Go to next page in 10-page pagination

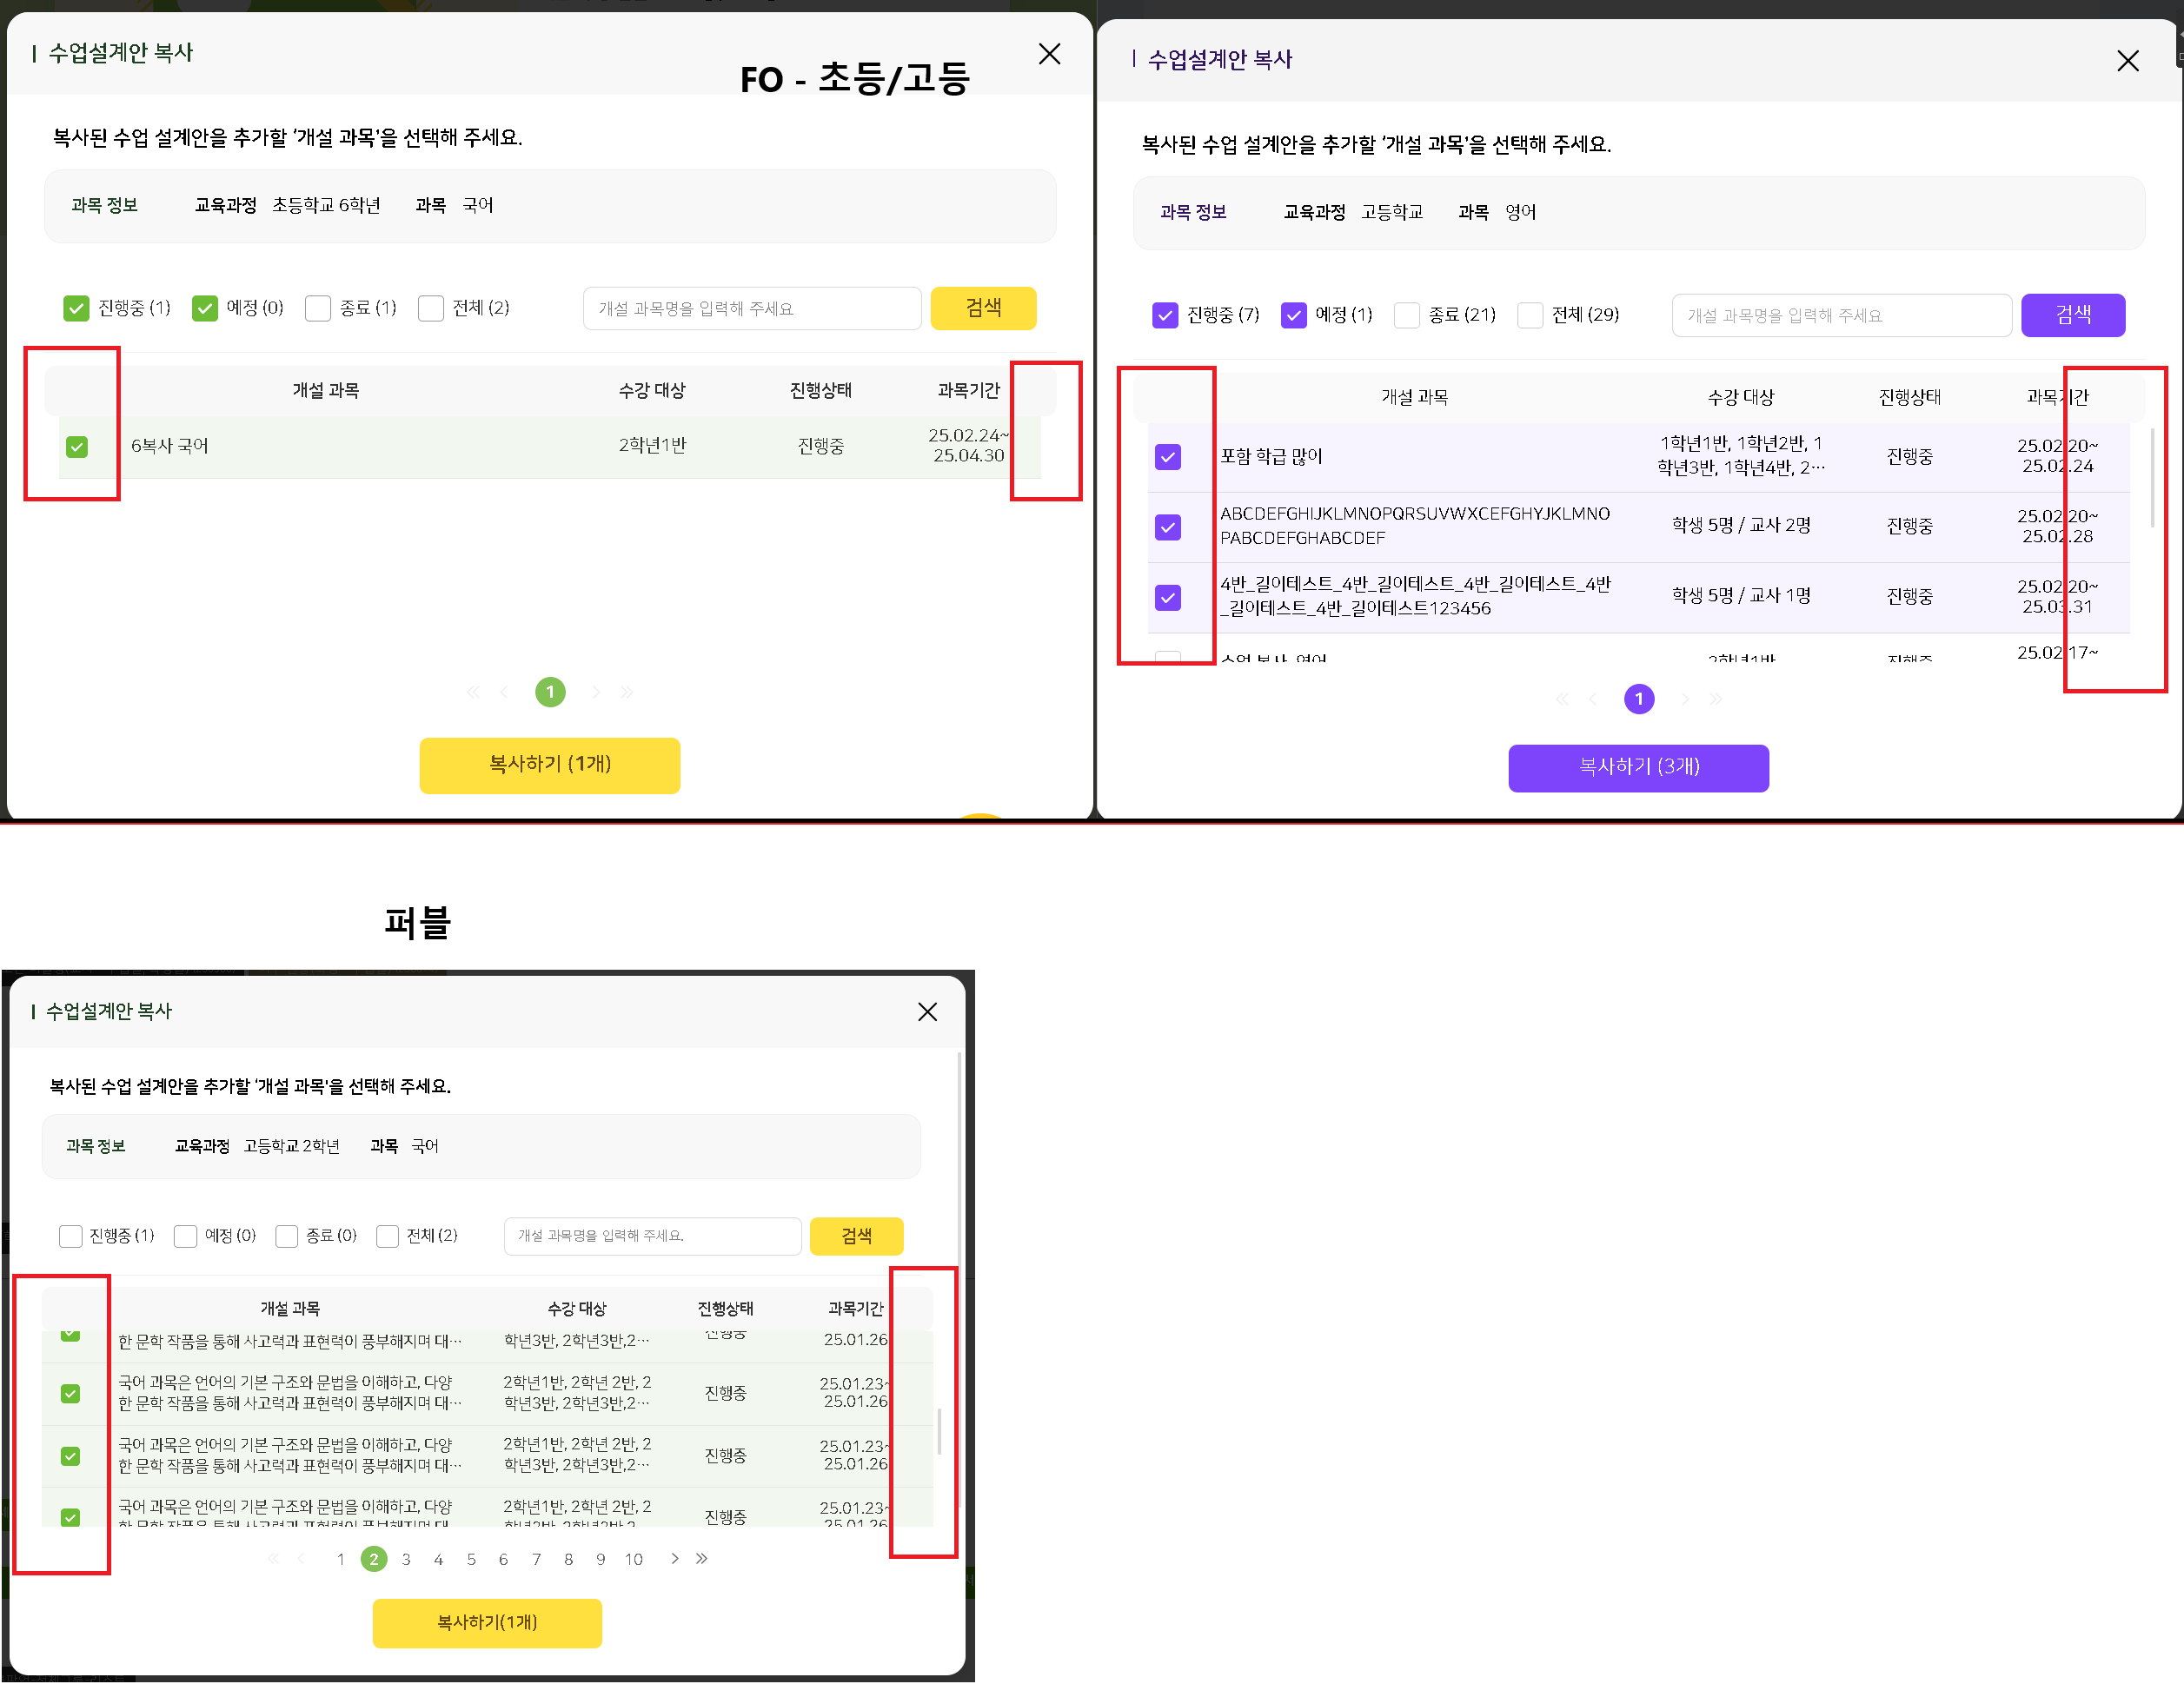coord(675,1558)
